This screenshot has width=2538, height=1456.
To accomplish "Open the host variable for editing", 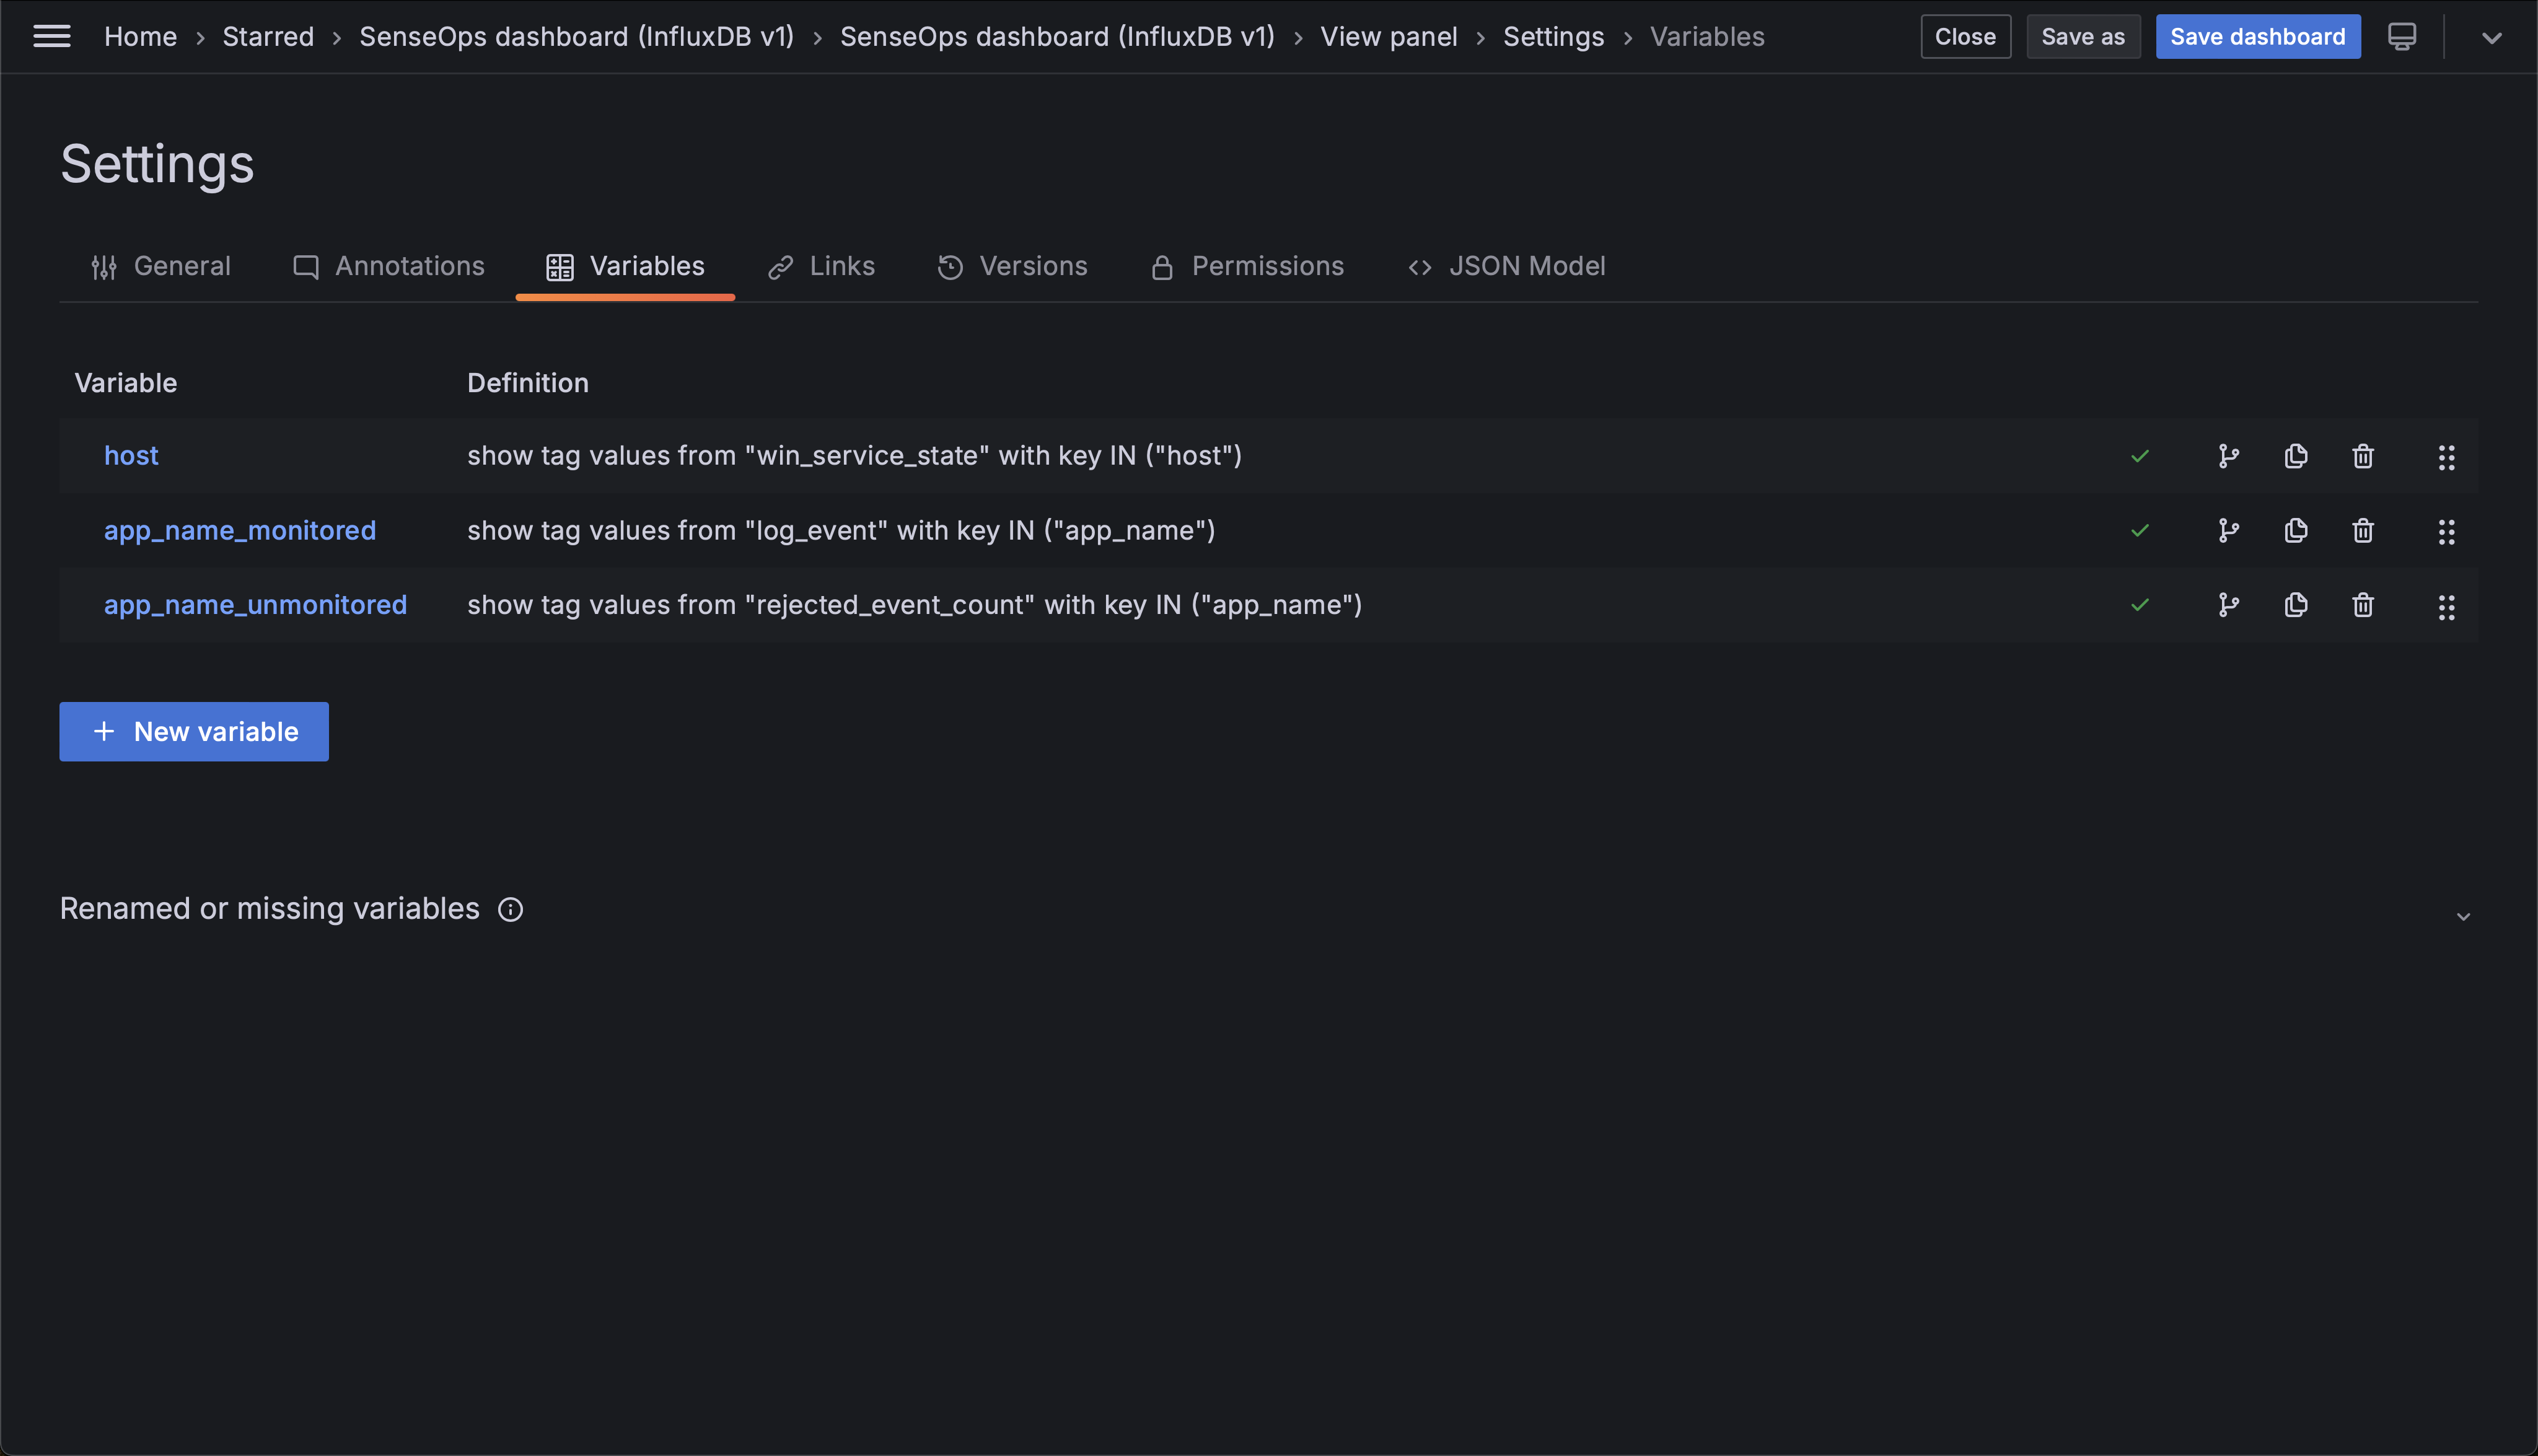I will pyautogui.click(x=131, y=455).
